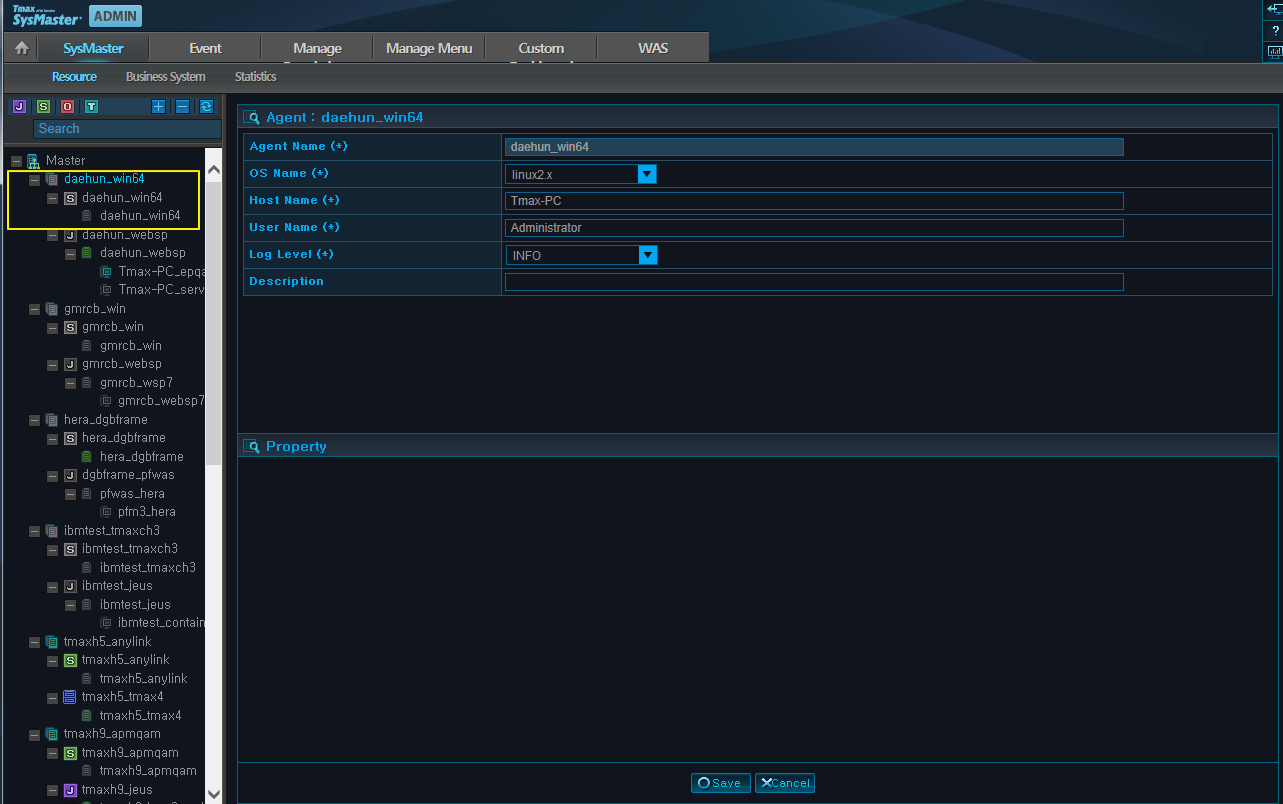1283x804 pixels.
Task: Click the blue server icon of tmaxh5_tmax4
Action: pyautogui.click(x=70, y=697)
